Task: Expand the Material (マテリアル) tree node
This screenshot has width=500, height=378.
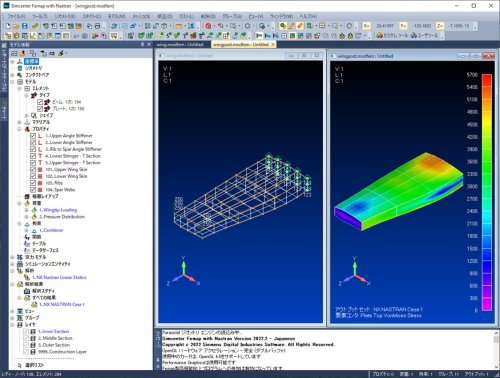Action: point(20,122)
